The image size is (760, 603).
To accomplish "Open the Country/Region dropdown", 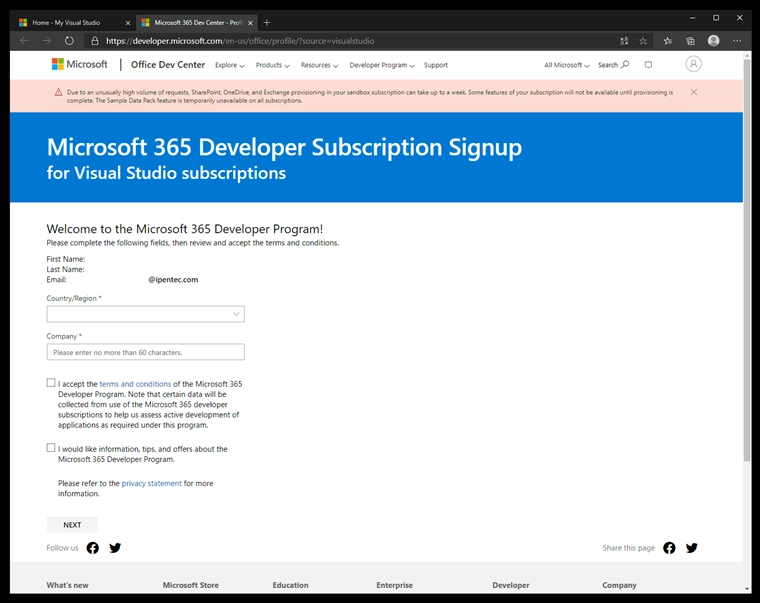I will [145, 314].
